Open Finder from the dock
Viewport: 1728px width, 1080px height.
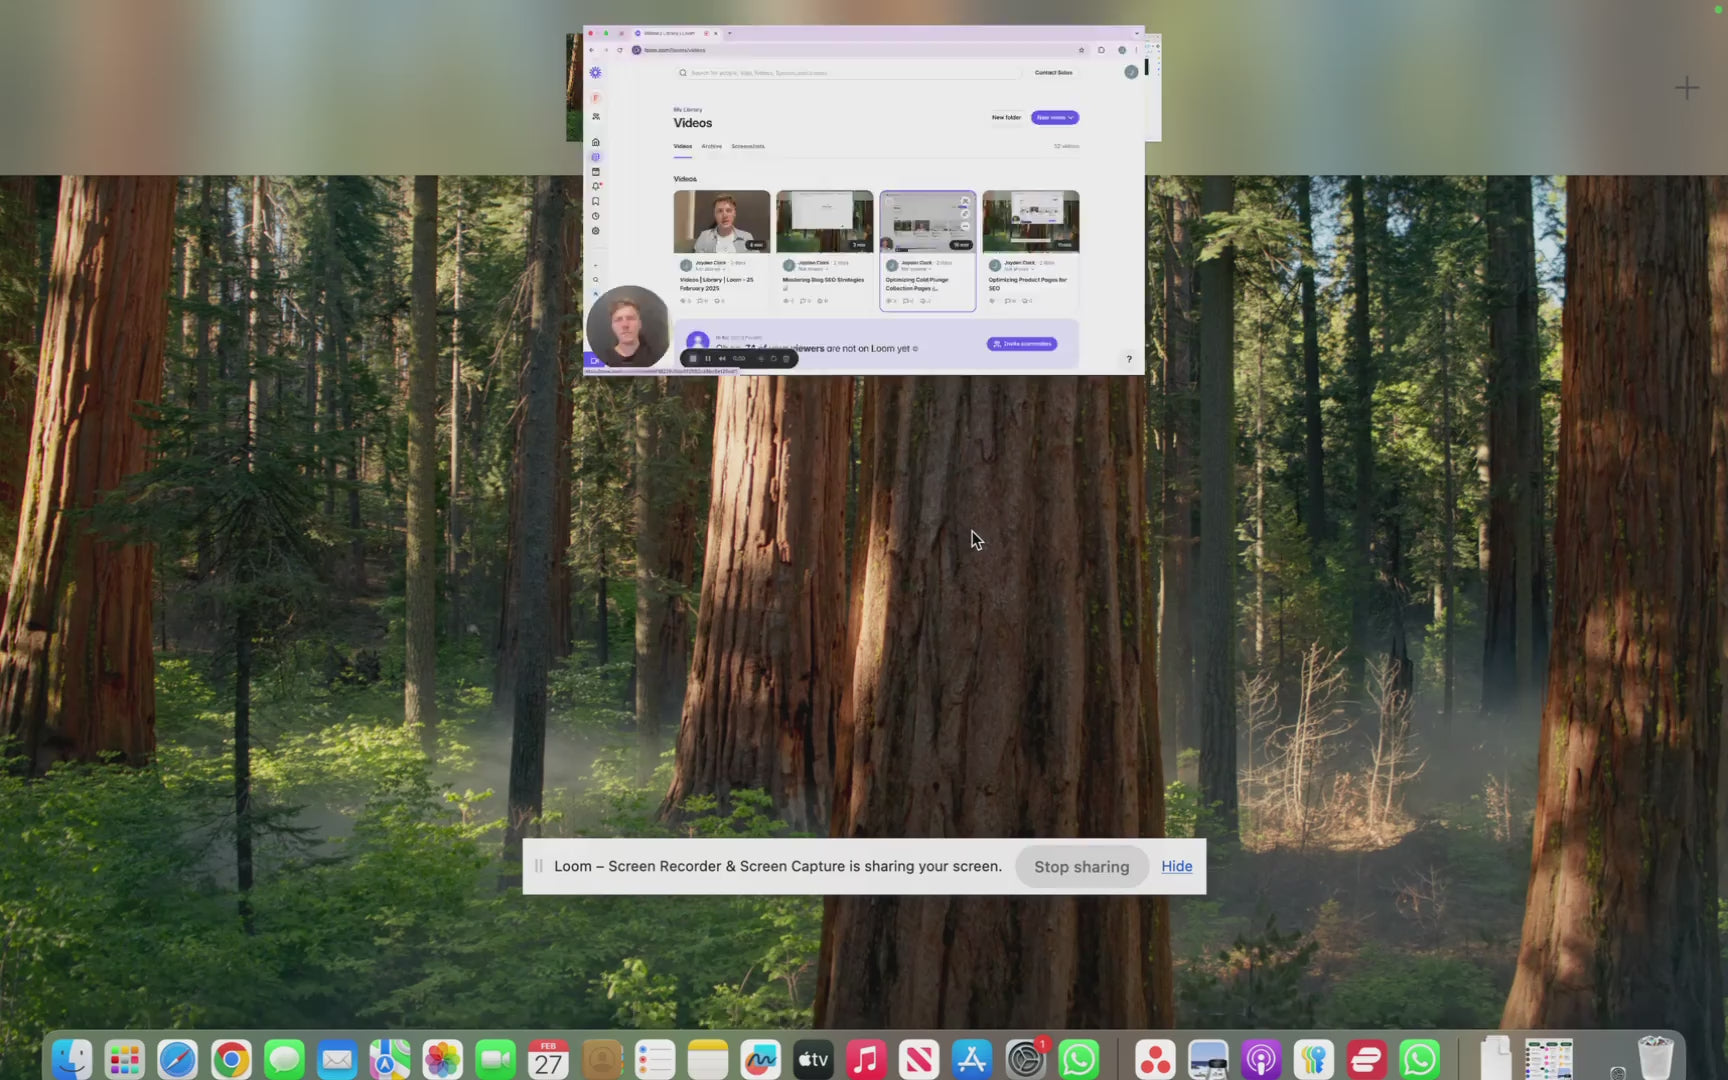coord(72,1059)
